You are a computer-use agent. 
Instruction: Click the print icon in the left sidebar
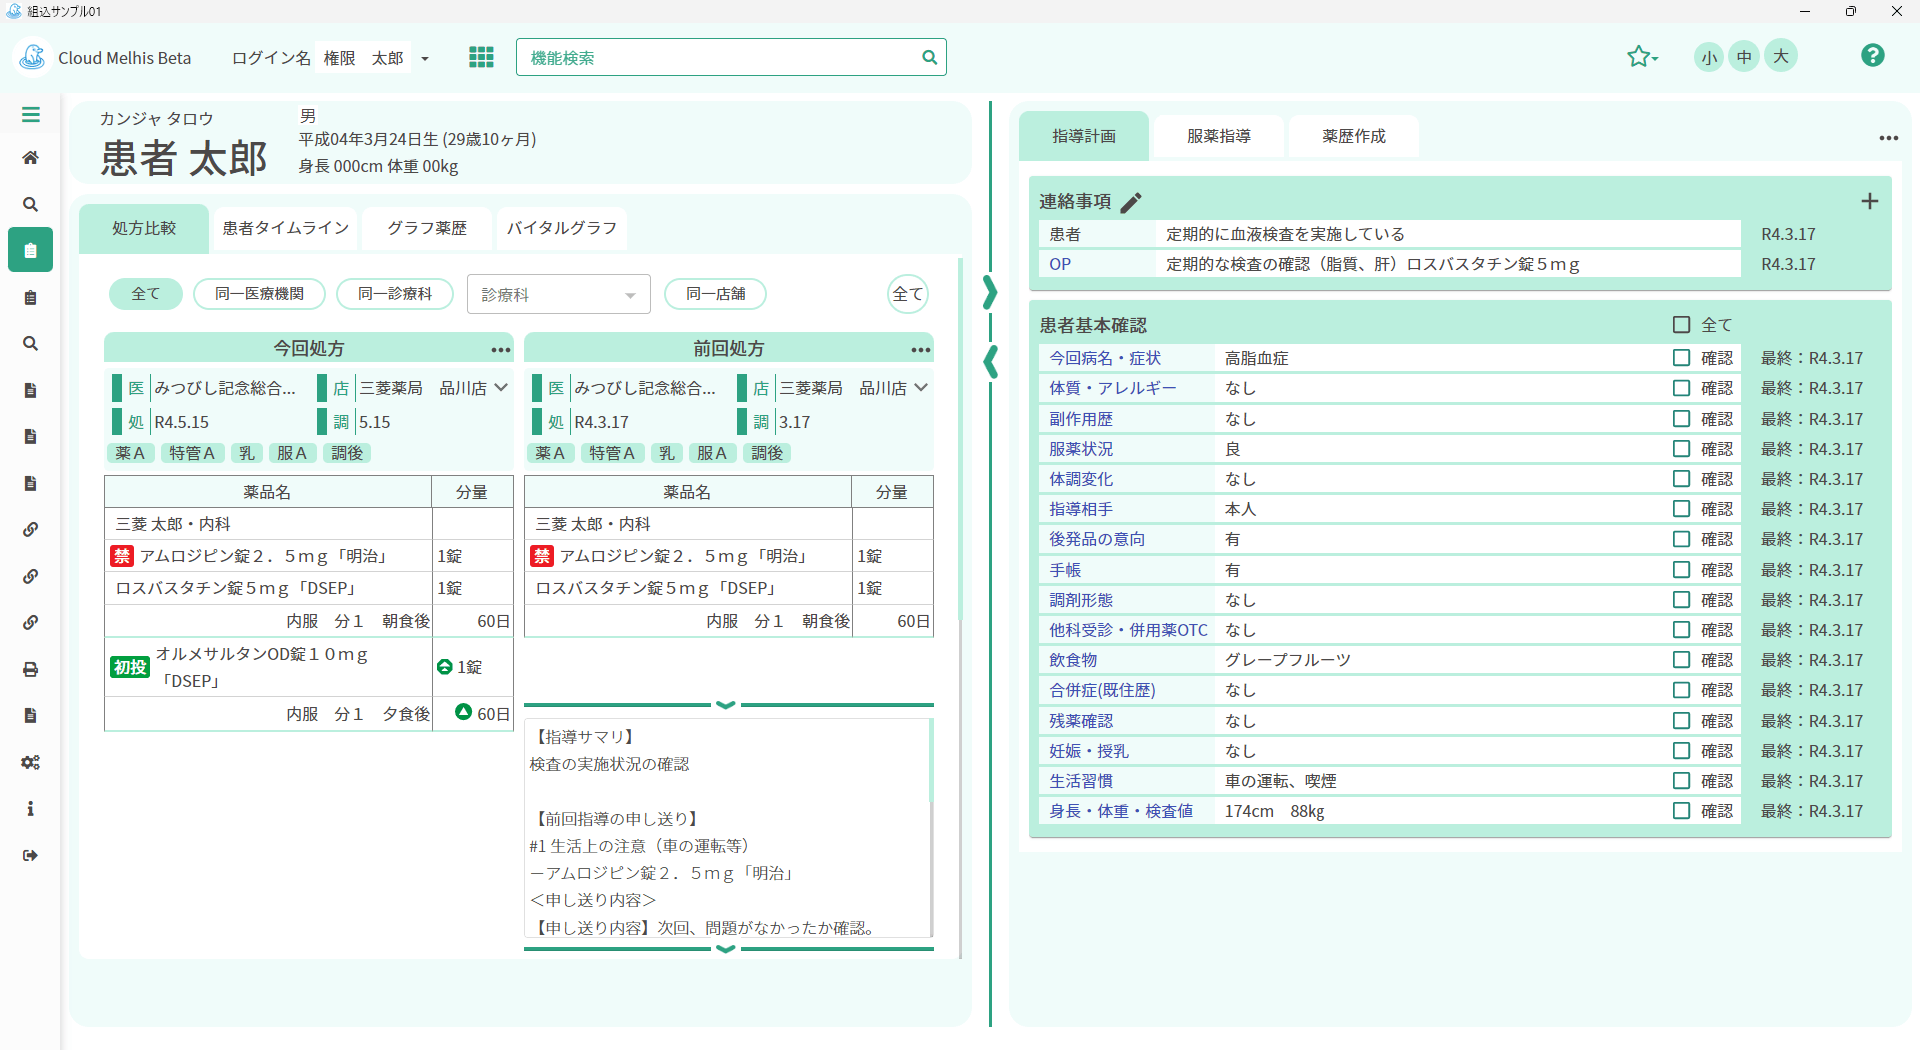point(30,669)
